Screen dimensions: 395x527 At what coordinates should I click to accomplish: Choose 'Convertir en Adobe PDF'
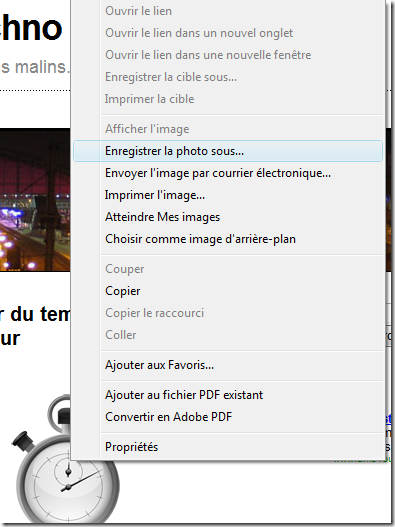coord(228,417)
